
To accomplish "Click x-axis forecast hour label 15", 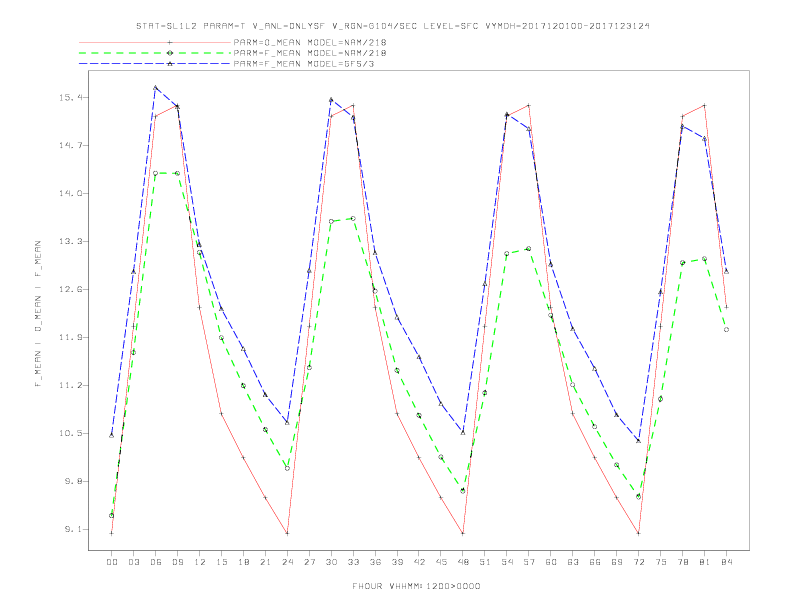I will [x=221, y=562].
